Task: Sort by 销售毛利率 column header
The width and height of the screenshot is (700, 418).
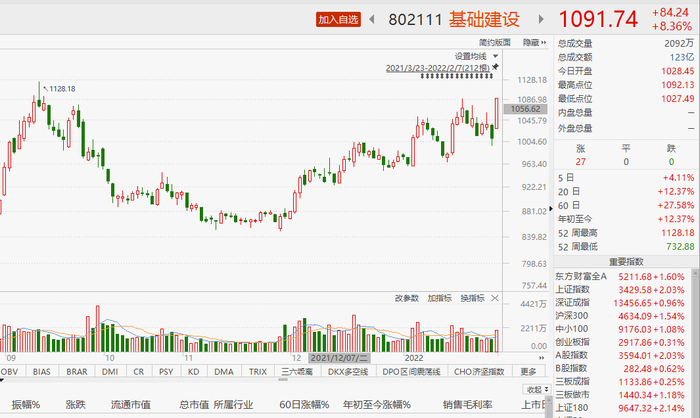Action: pos(467,405)
